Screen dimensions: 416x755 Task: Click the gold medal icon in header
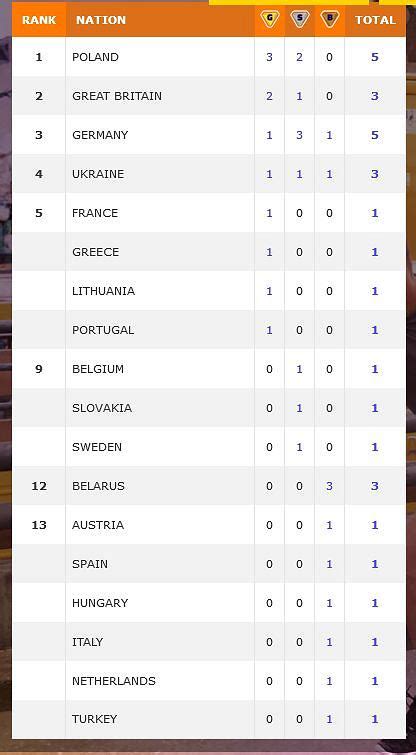coord(270,19)
